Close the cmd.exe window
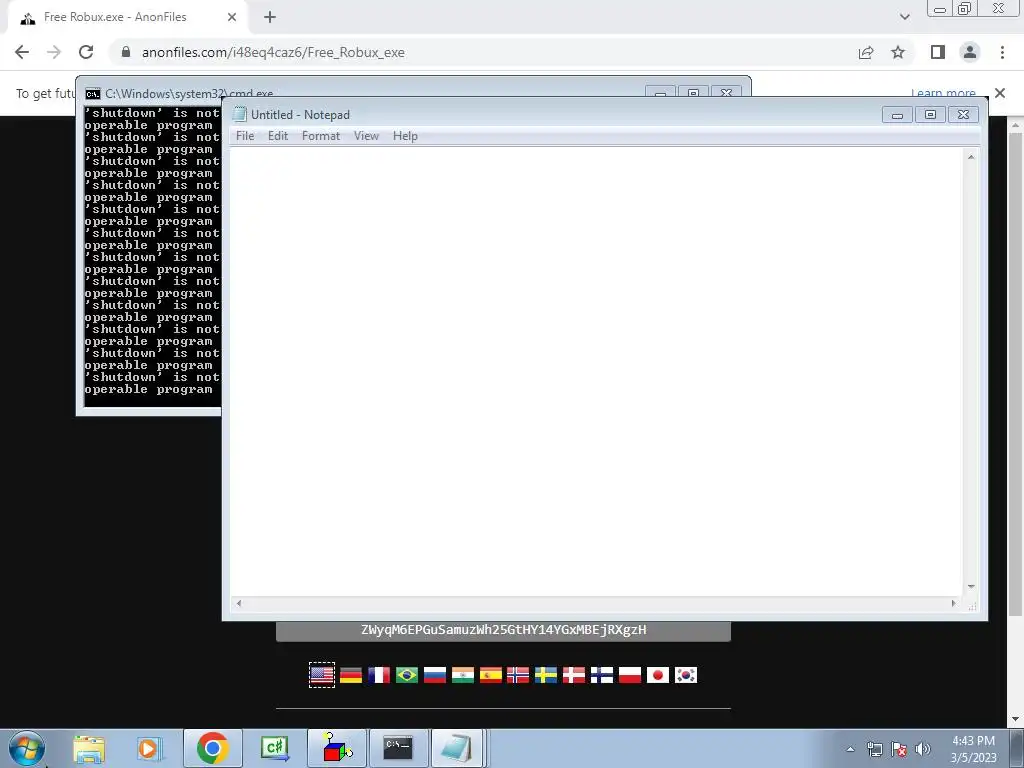 coord(726,92)
